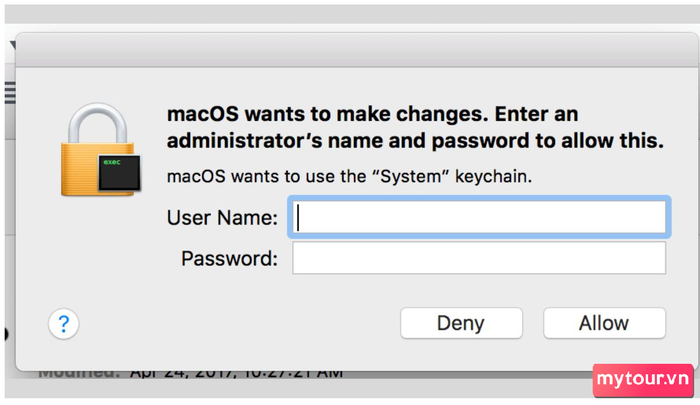Click the mytour.vn watermark logo
Image resolution: width=700 pixels, height=405 pixels.
[x=643, y=380]
